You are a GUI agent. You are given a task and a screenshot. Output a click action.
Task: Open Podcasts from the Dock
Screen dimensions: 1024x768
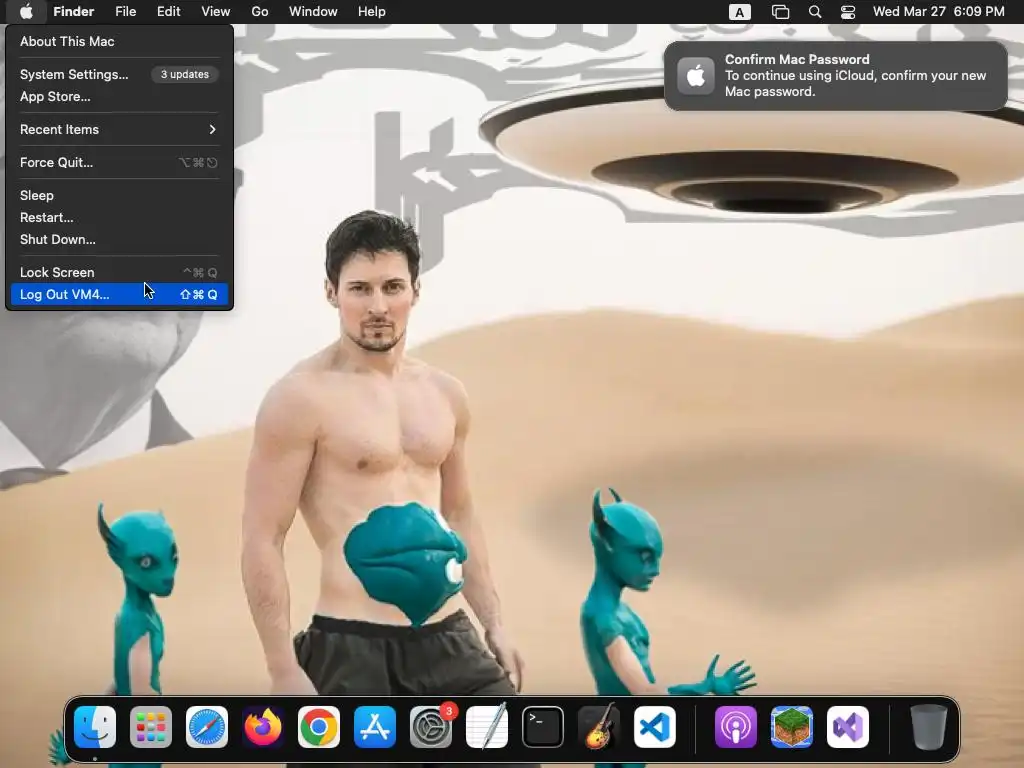tap(736, 727)
